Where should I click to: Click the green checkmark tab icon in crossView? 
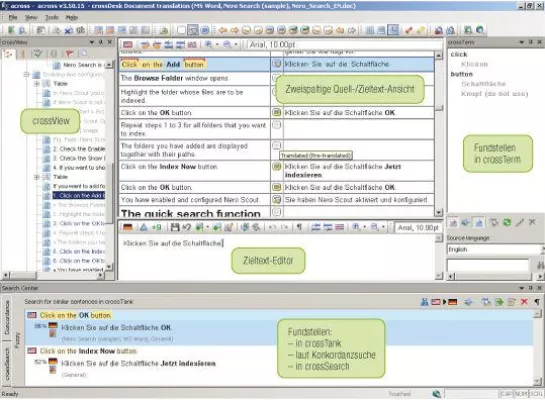37,54
